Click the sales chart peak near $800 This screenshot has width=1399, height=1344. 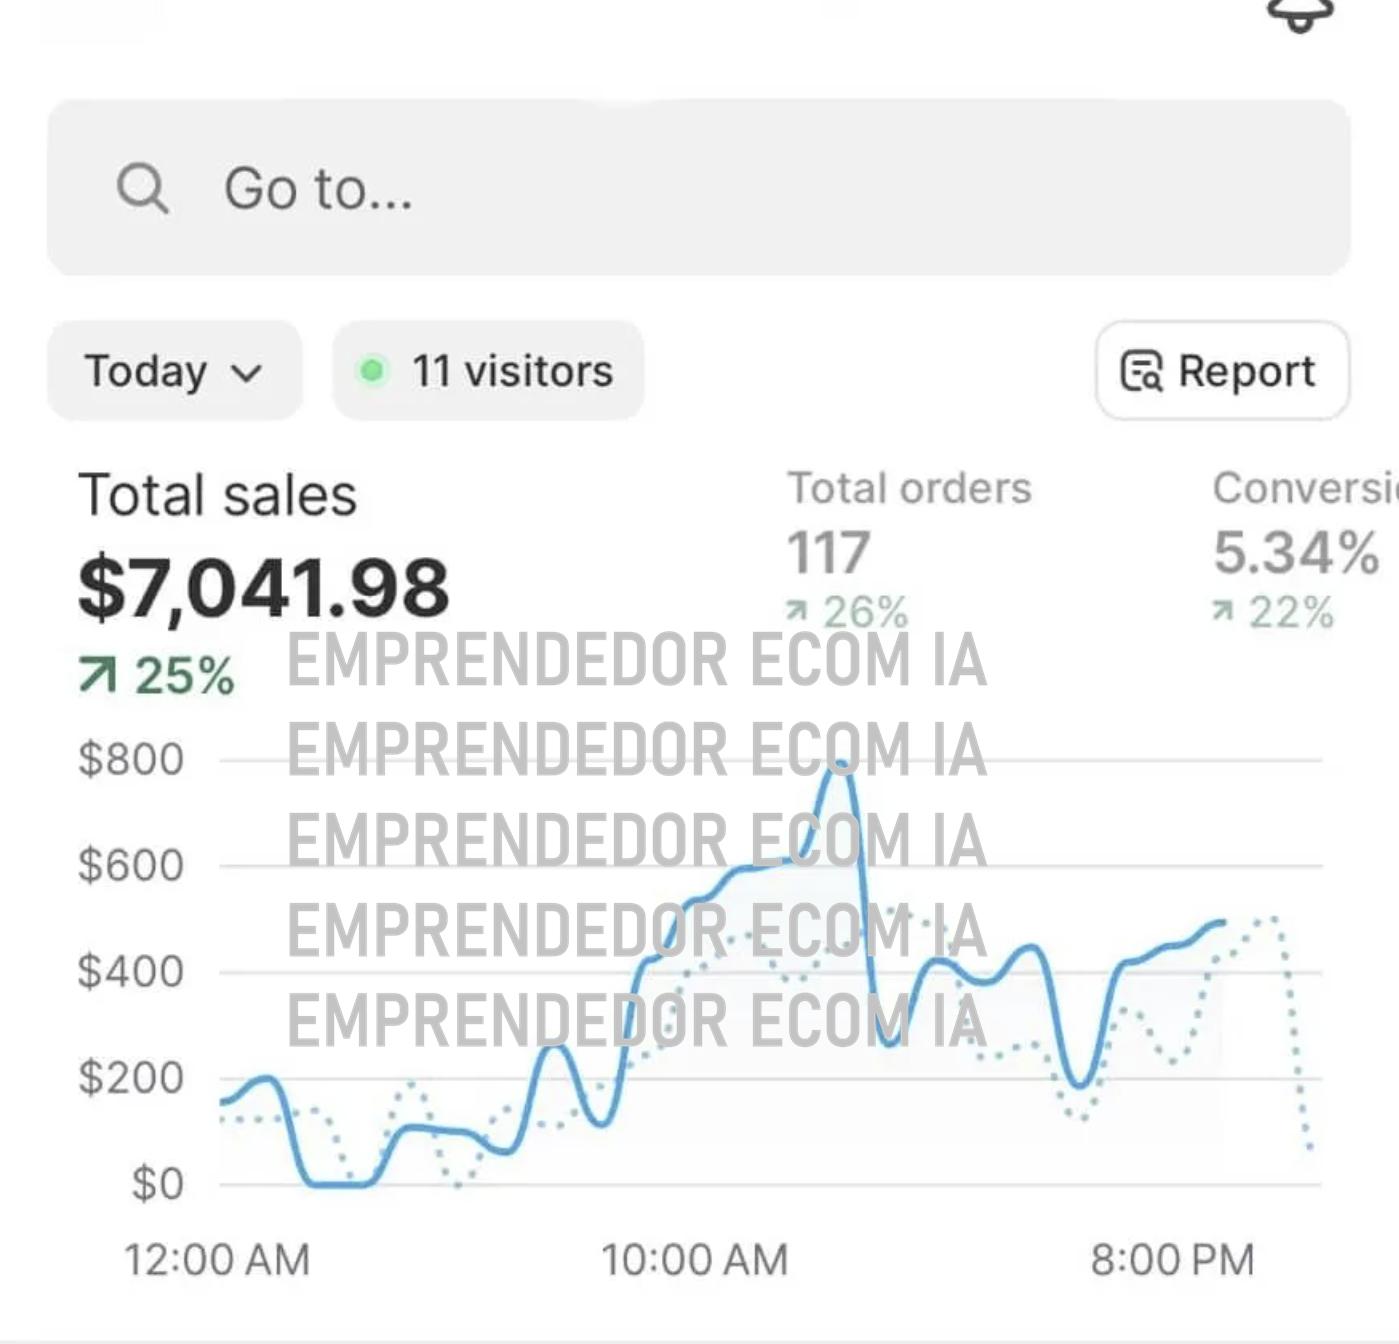[842, 765]
